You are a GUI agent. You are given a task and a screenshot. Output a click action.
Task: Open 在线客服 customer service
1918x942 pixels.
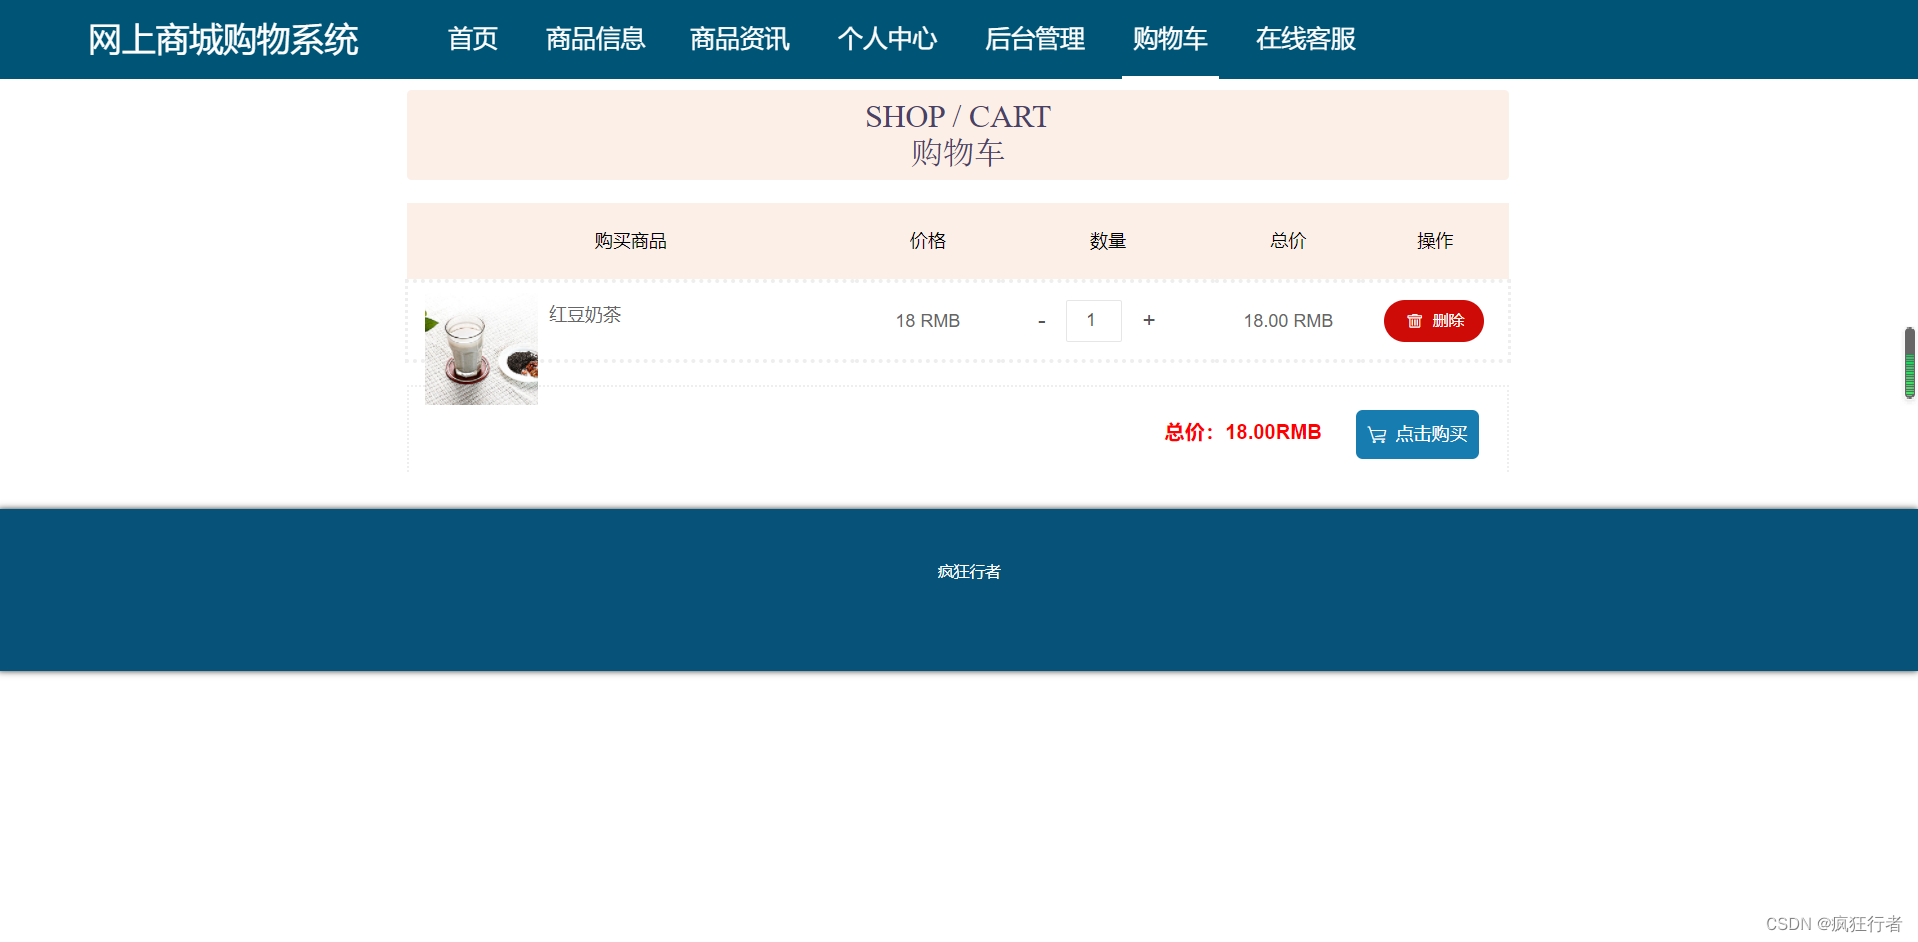(1305, 39)
